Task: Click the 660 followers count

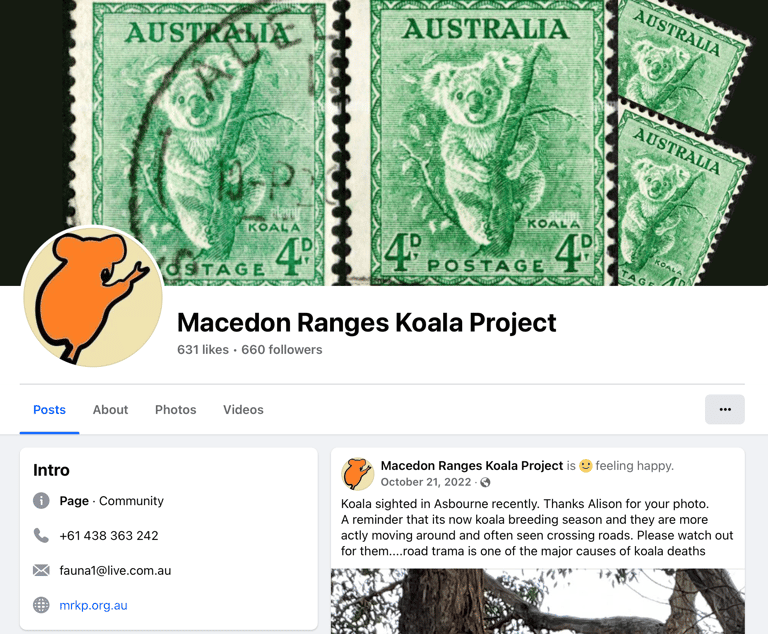Action: (282, 349)
